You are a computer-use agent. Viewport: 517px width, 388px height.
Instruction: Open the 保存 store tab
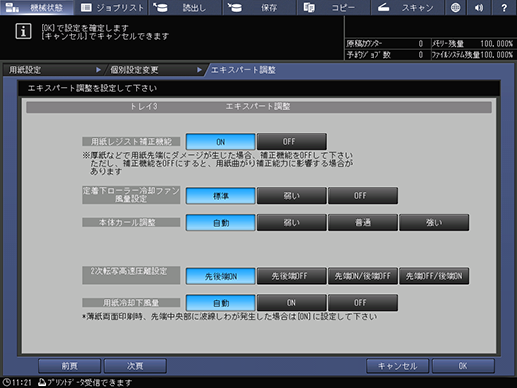point(259,7)
